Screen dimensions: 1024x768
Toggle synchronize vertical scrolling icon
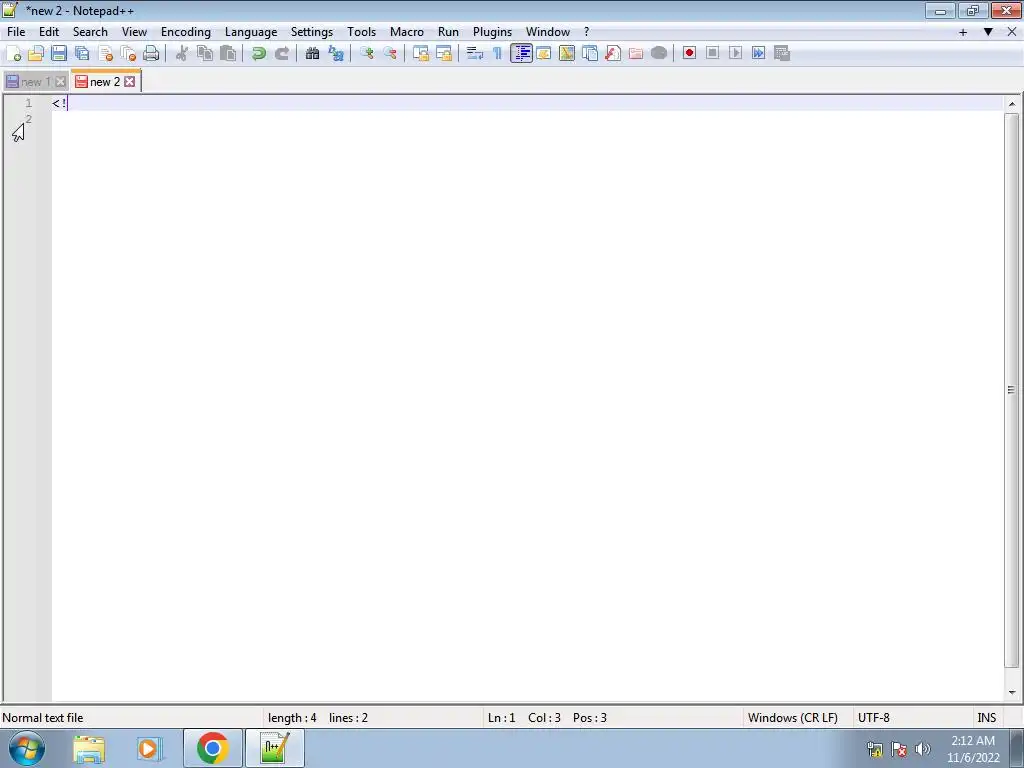coord(421,54)
